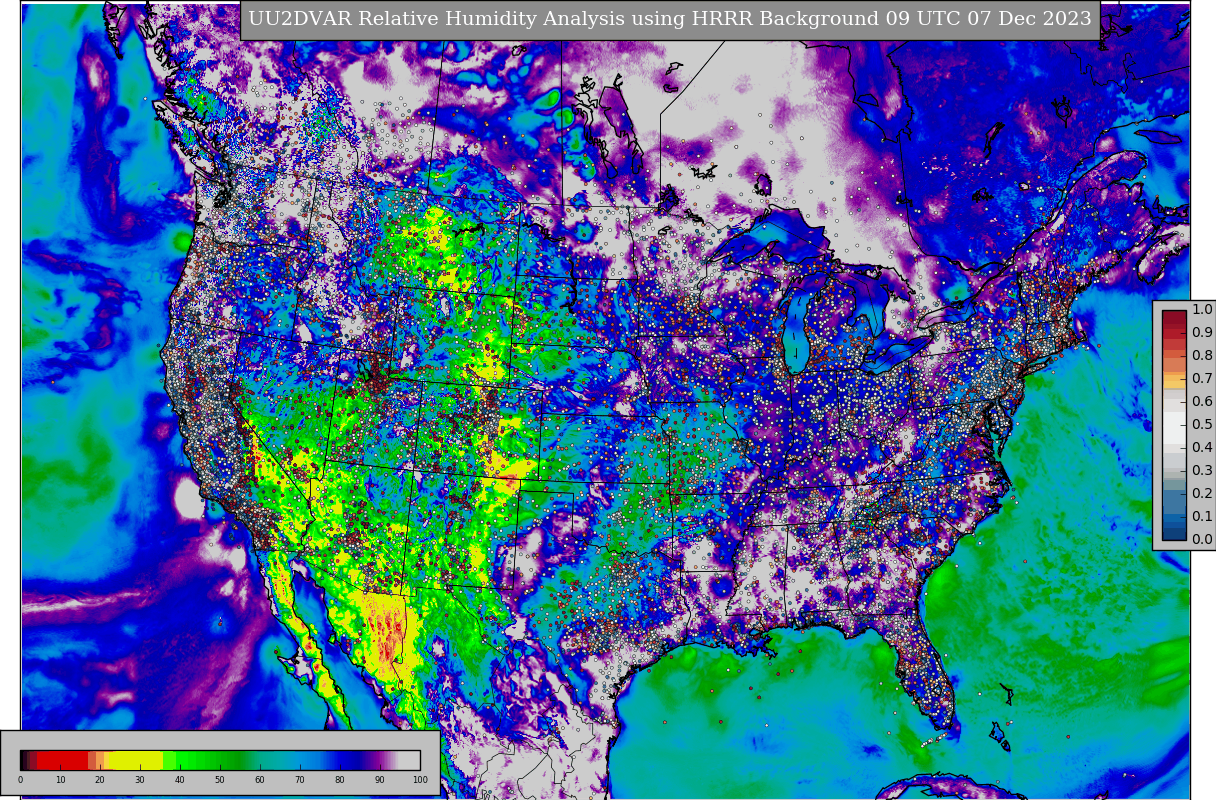Click the '30' label on bottom colorbar
The width and height of the screenshot is (1216, 800).
click(x=140, y=780)
